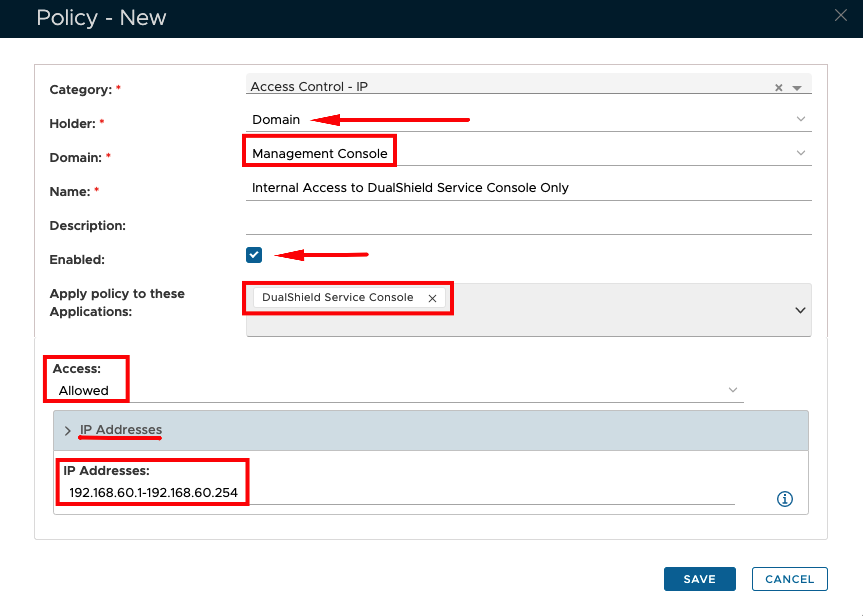Collapse the IP Addresses section
This screenshot has width=863, height=616.
(68, 431)
